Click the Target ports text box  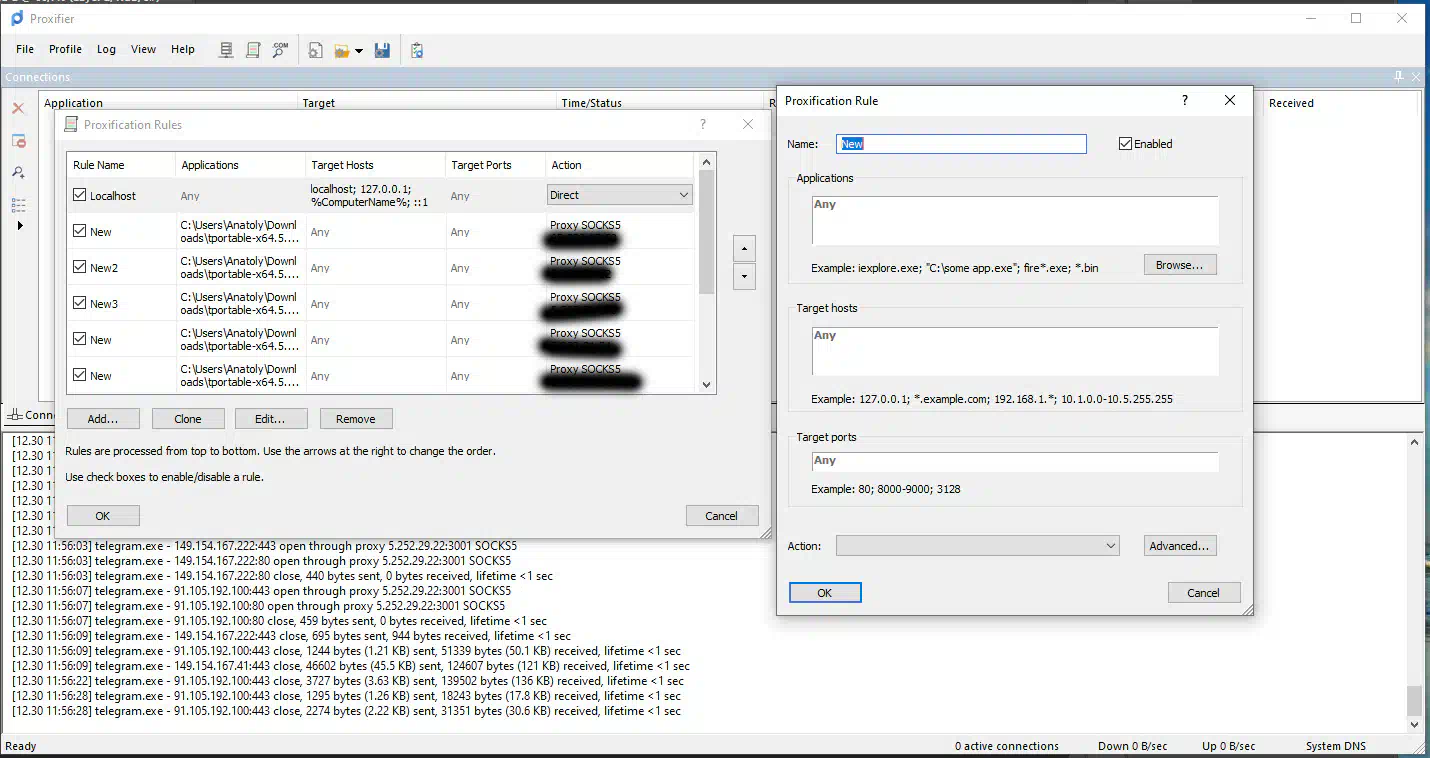tap(1015, 462)
